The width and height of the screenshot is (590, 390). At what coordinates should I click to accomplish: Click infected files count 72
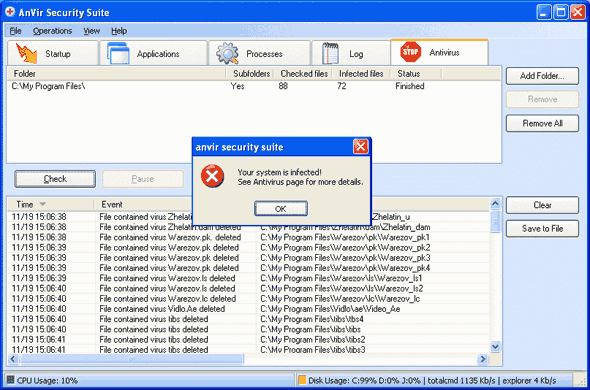[342, 86]
